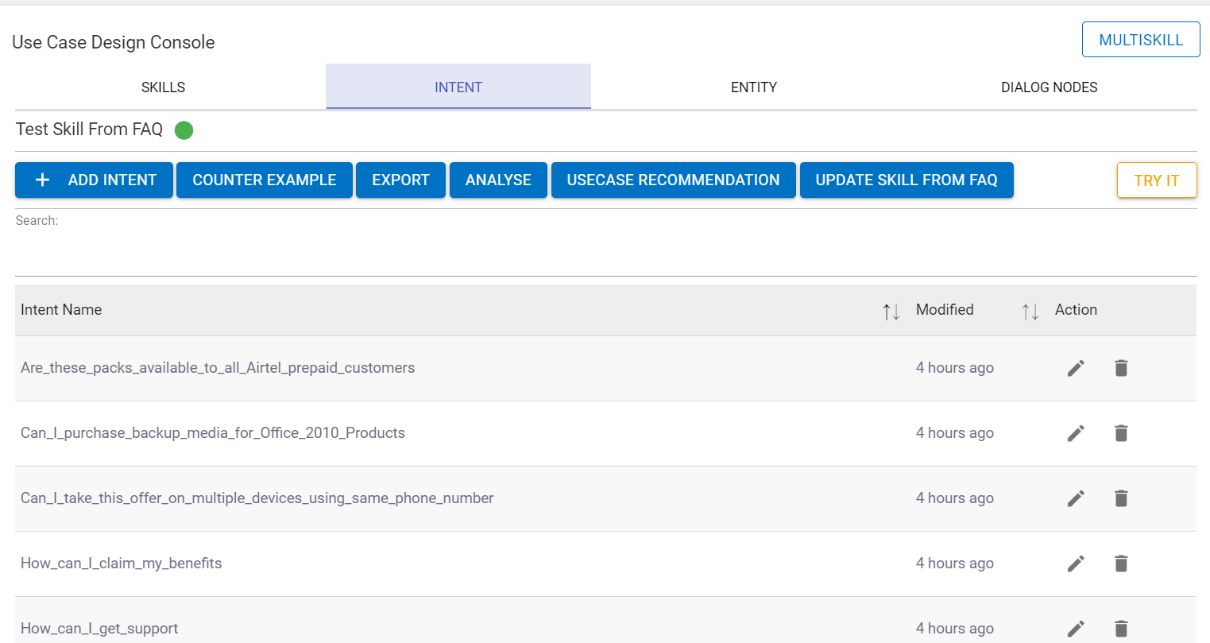Sort by Modified column arrows
This screenshot has height=643, width=1210.
1030,311
